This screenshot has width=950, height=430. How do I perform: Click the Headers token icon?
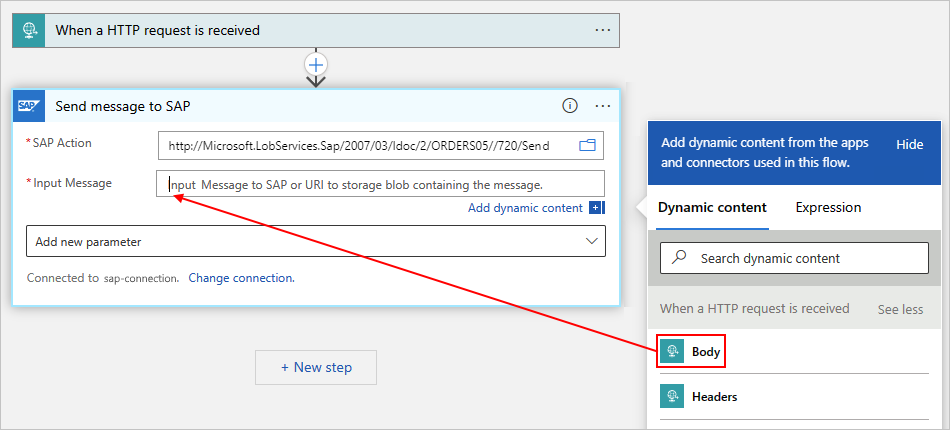pyautogui.click(x=672, y=397)
